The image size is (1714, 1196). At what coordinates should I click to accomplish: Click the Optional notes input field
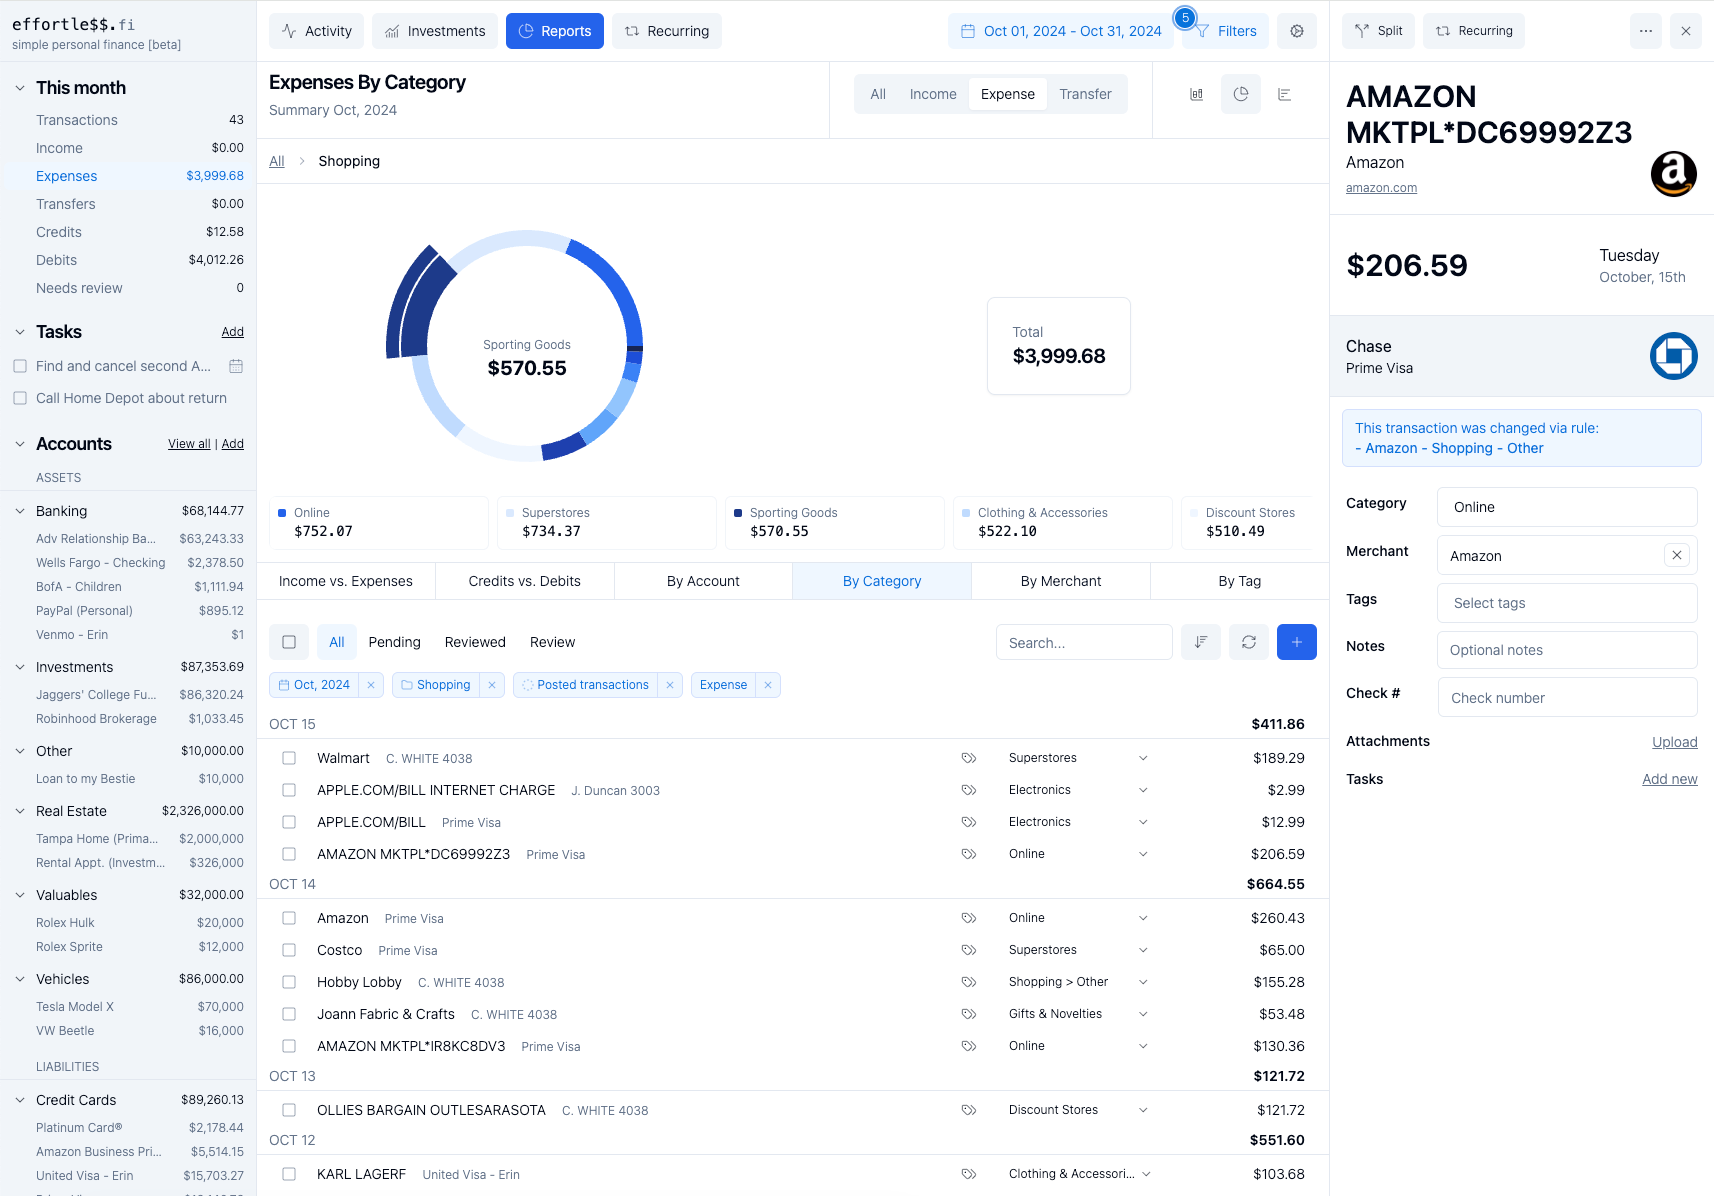click(x=1567, y=650)
